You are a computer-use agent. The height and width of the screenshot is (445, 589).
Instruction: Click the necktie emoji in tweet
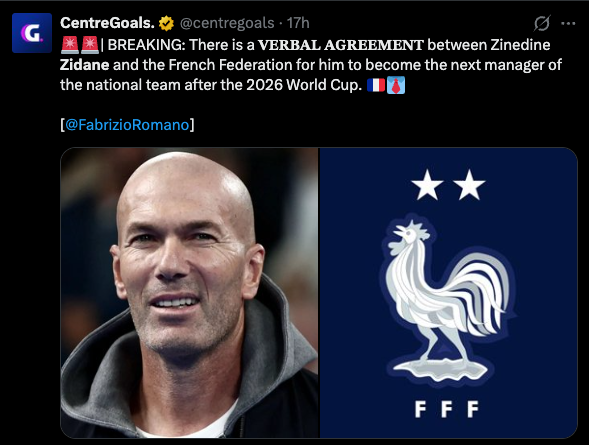coord(396,85)
